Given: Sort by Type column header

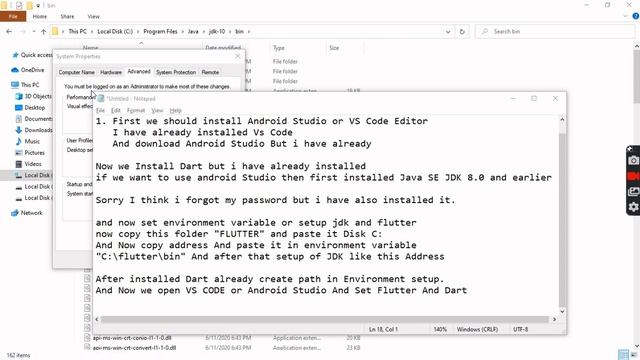Looking at the screenshot, I should [279, 48].
